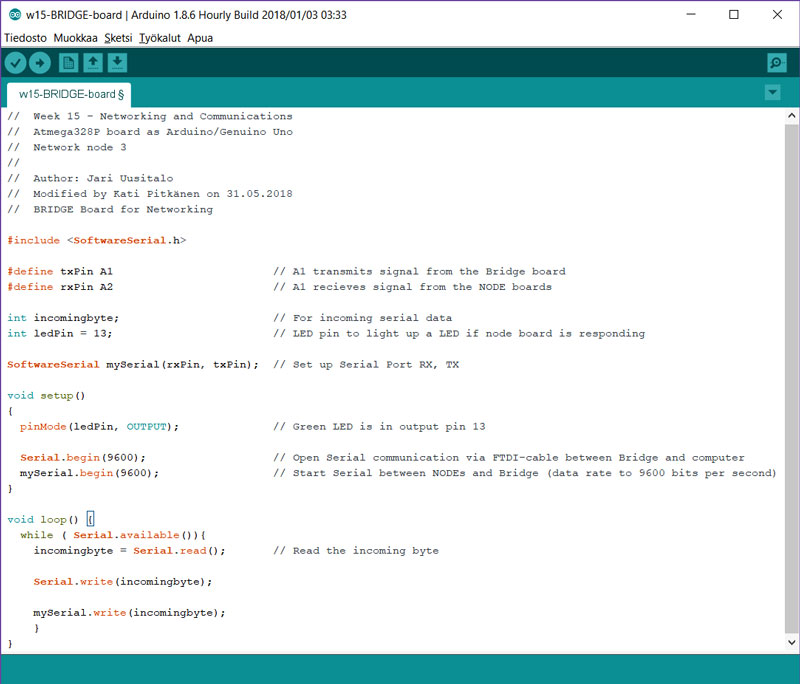Click the 'pinMode(ledPin, OUTPUT);' statement
The width and height of the screenshot is (800, 684).
[x=99, y=427]
